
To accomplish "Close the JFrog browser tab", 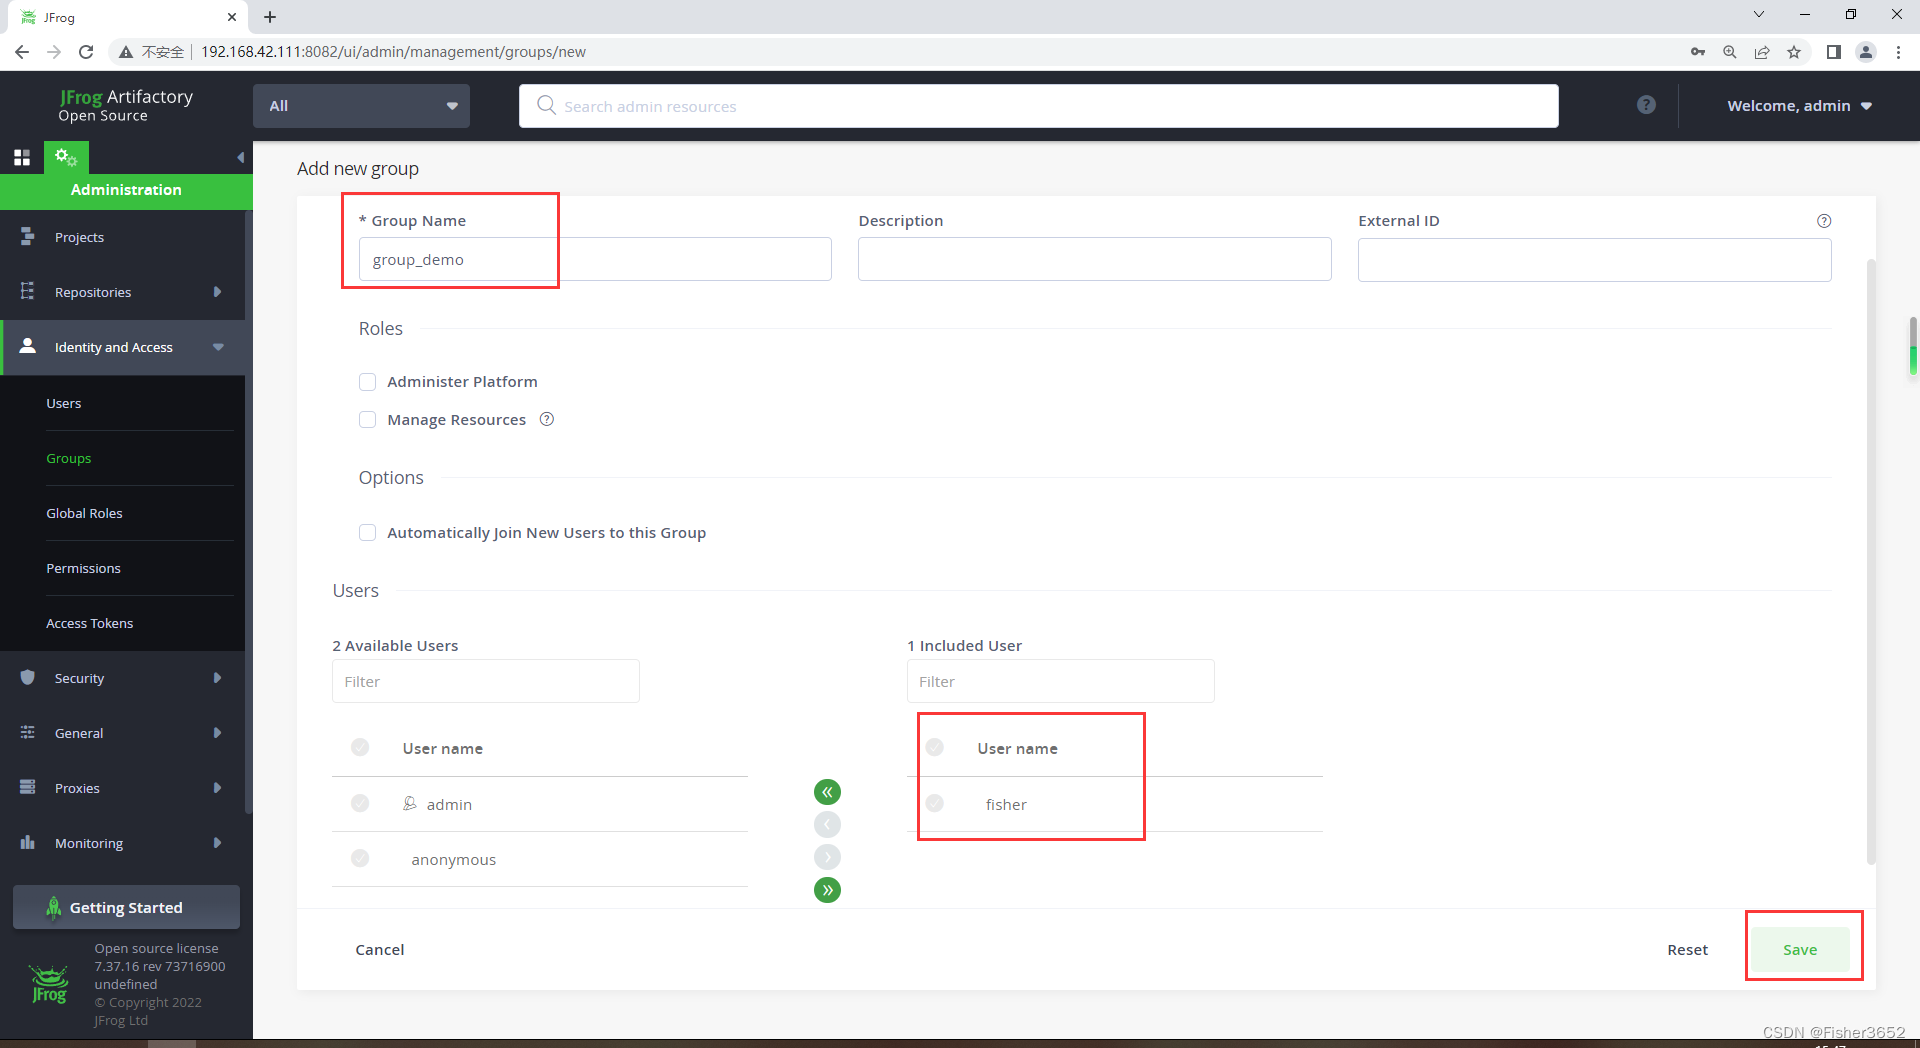I will 232,17.
